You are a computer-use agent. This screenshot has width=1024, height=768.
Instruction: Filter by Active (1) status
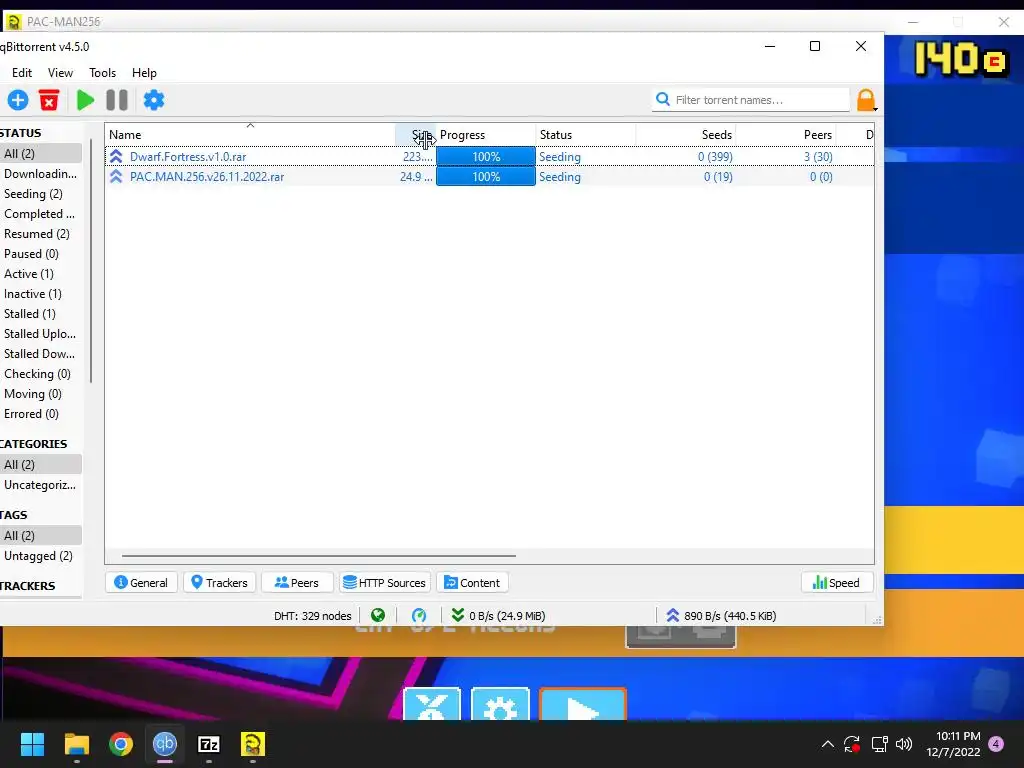(40, 274)
